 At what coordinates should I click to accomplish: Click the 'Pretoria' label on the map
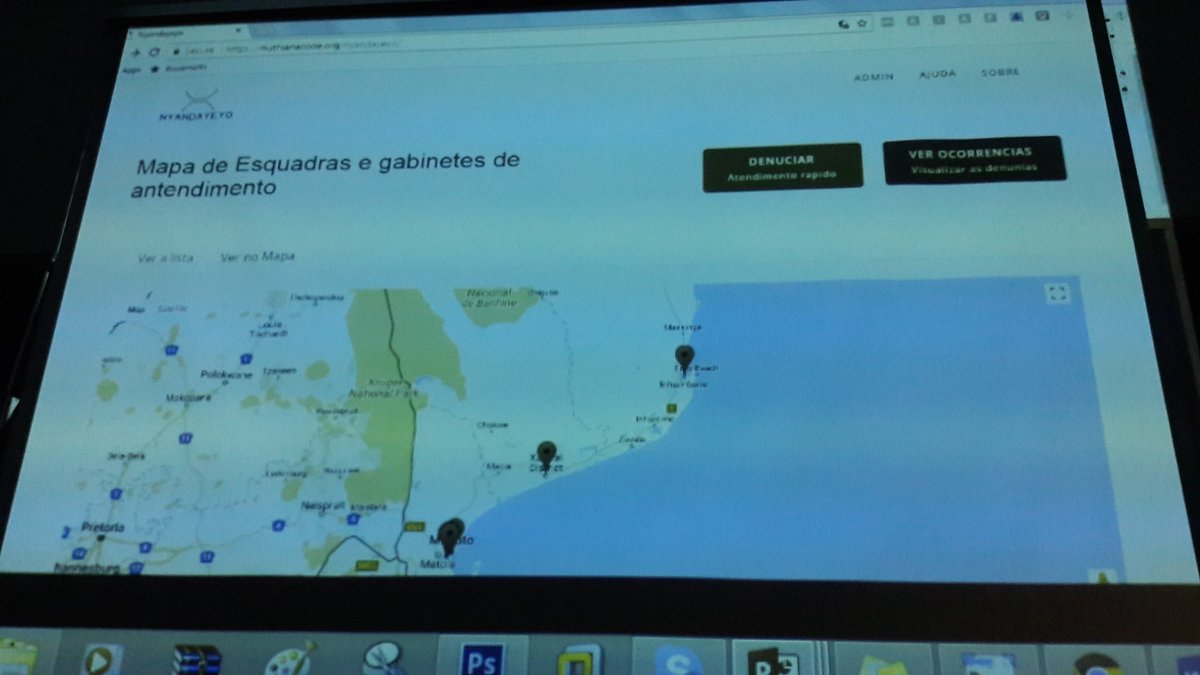point(103,527)
